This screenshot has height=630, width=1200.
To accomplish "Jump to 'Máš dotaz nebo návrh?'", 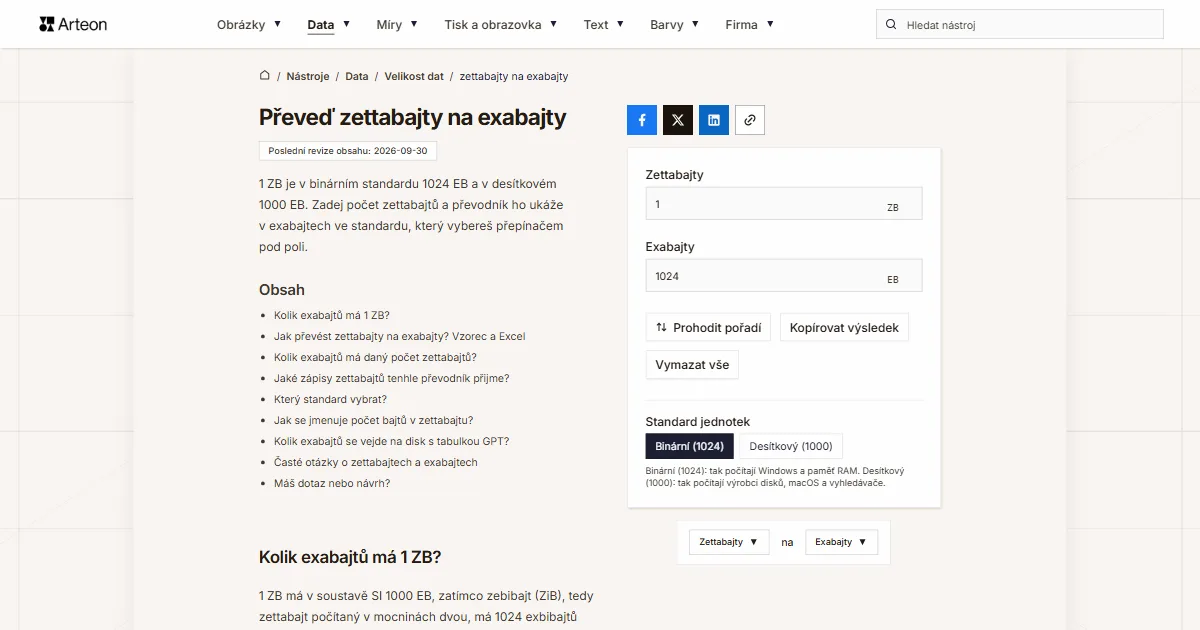I will (332, 483).
